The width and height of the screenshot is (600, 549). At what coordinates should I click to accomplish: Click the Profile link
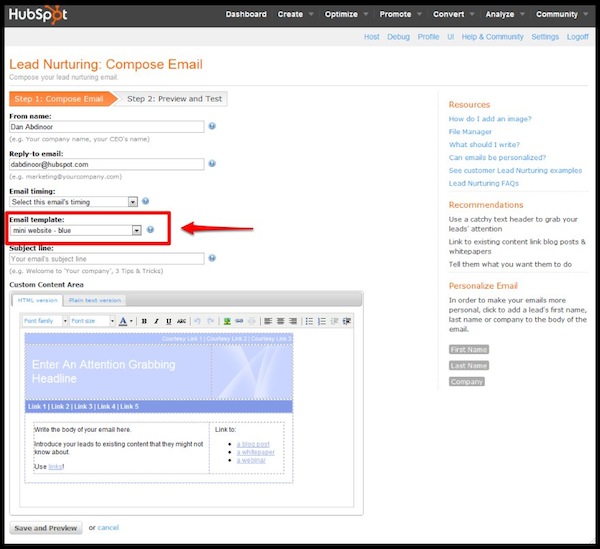[428, 37]
